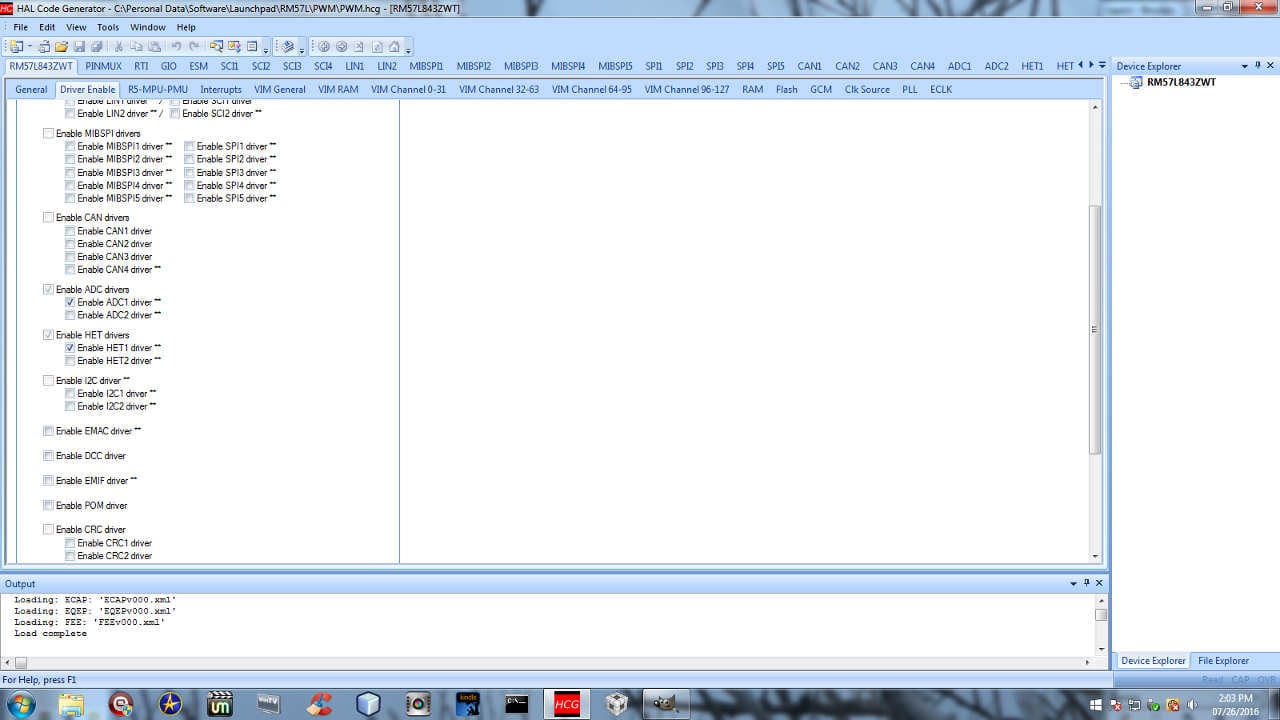Image resolution: width=1280 pixels, height=720 pixels.
Task: Switch to File Explorer panel tab
Action: 1223,661
